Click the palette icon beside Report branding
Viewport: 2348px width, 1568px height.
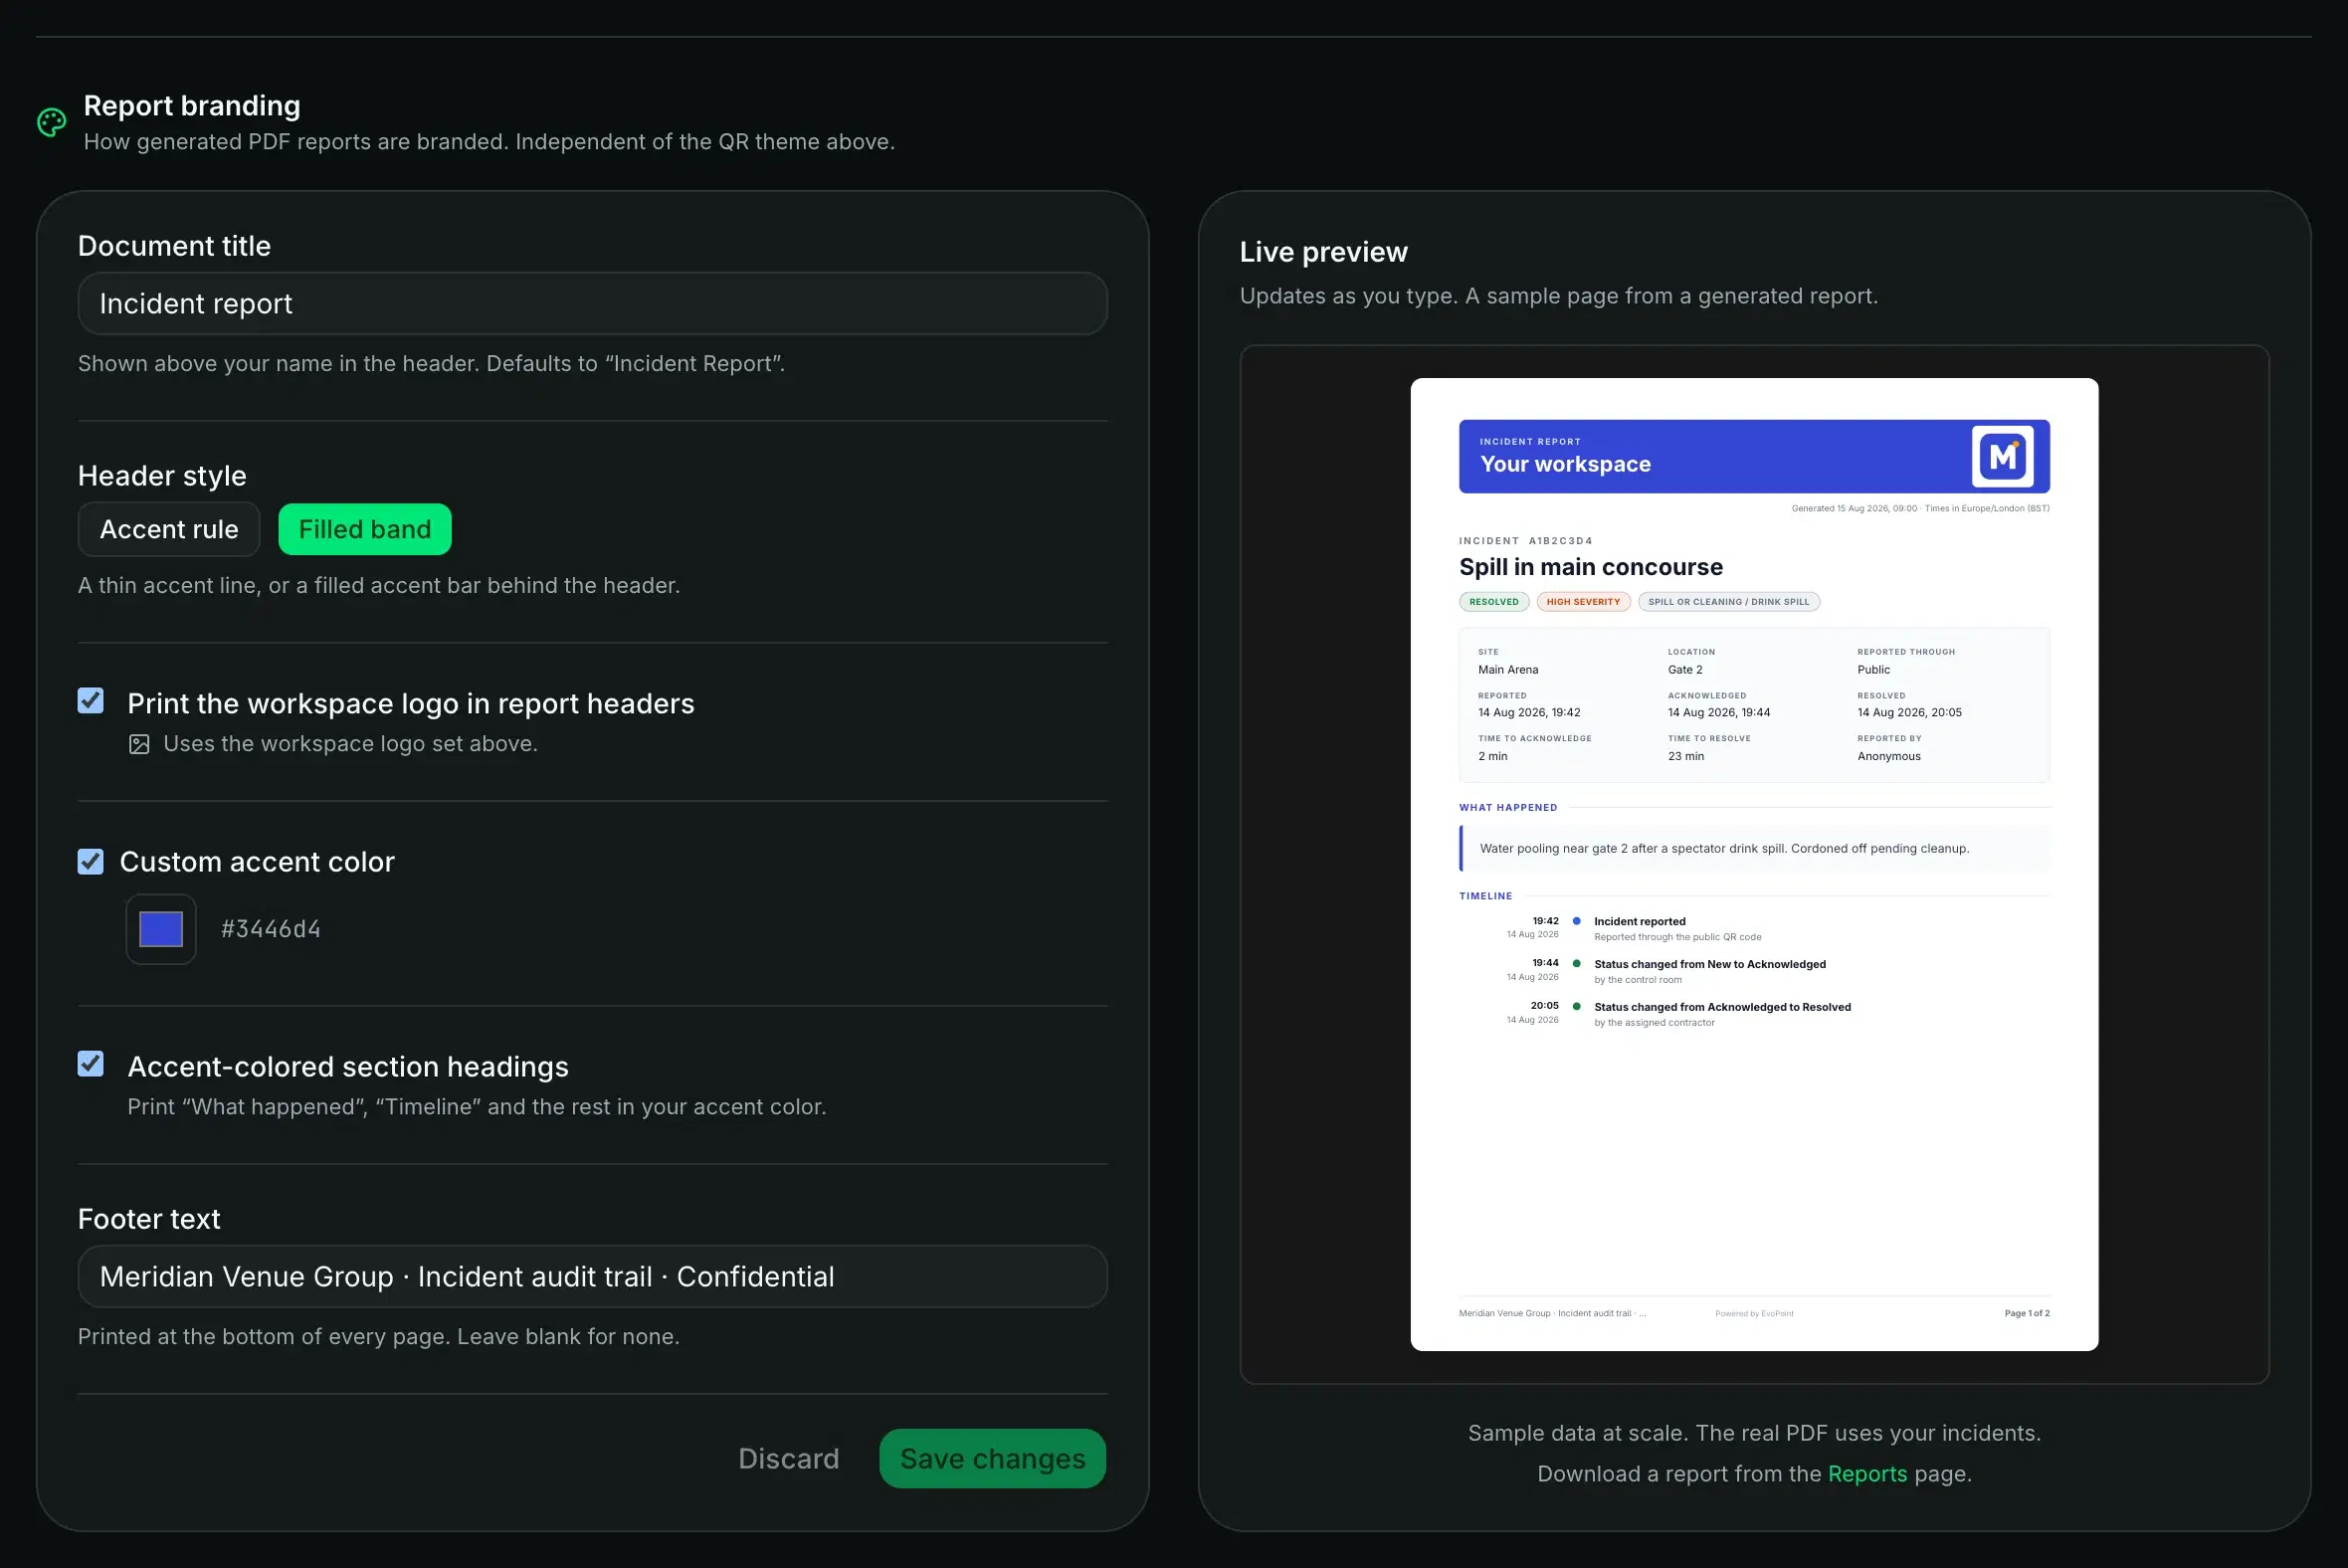pyautogui.click(x=52, y=122)
